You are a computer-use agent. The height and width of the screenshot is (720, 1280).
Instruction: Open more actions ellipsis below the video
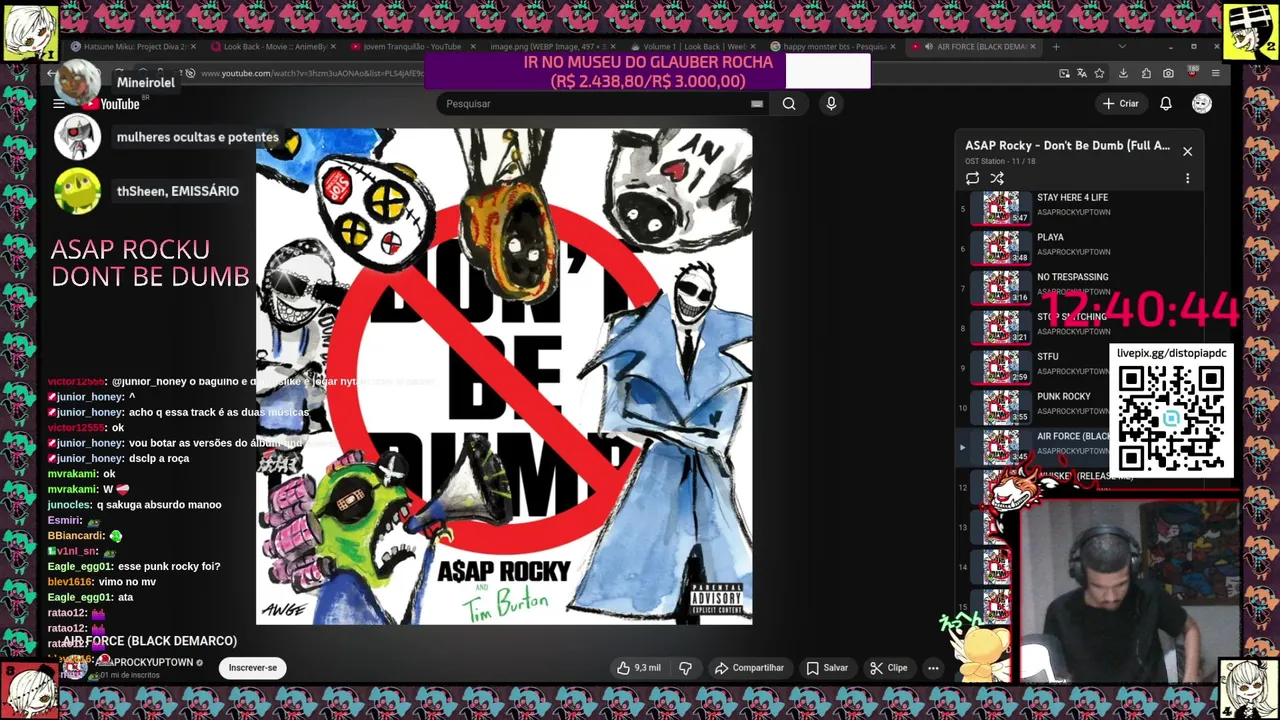point(933,668)
